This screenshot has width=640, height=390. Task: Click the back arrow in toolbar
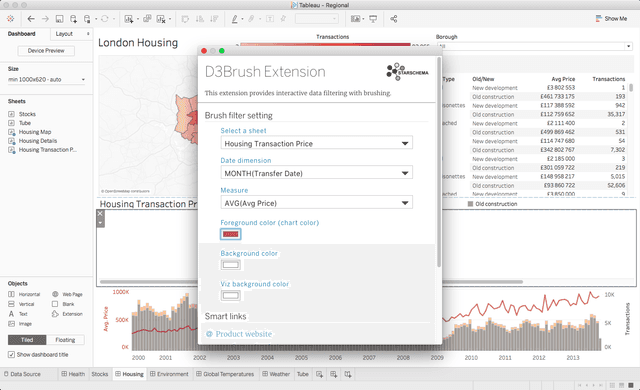coord(31,19)
